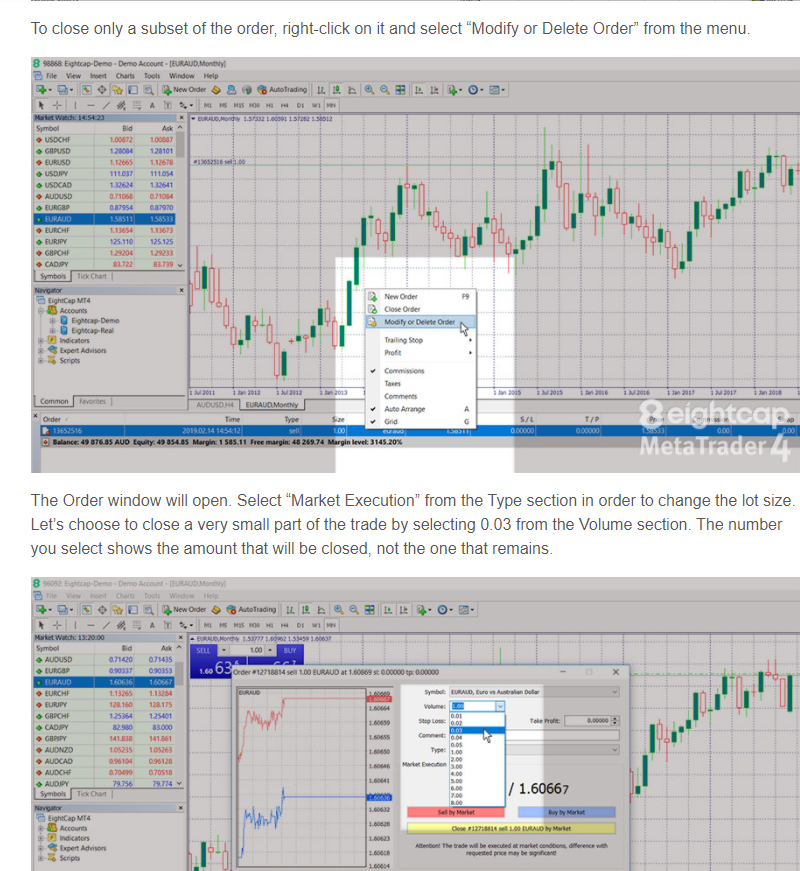
Task: Toggle Chart Shift icon in context-menu screenshot toolbar
Action: pyautogui.click(x=434, y=89)
